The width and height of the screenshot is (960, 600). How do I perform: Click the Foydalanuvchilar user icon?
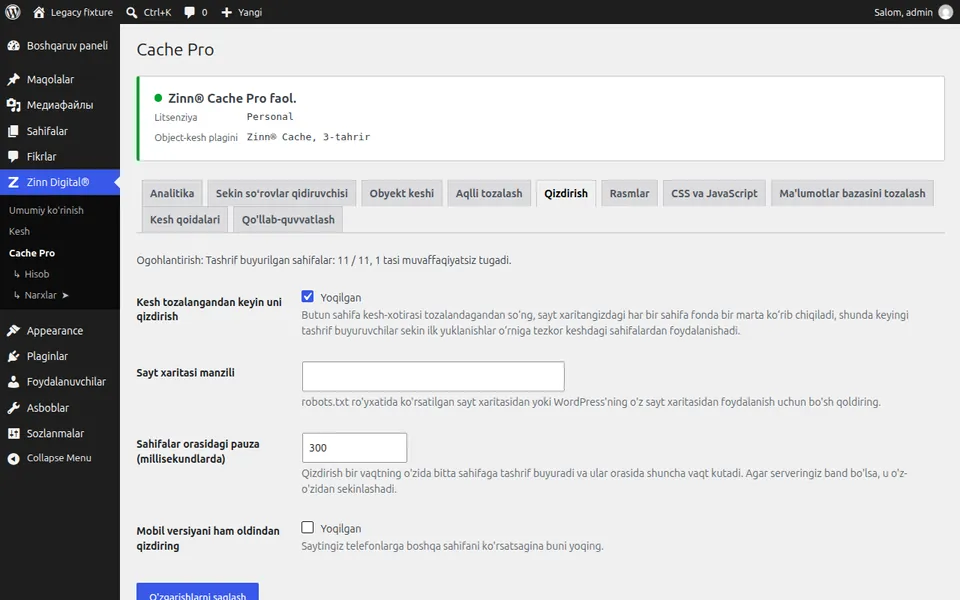pyautogui.click(x=13, y=382)
